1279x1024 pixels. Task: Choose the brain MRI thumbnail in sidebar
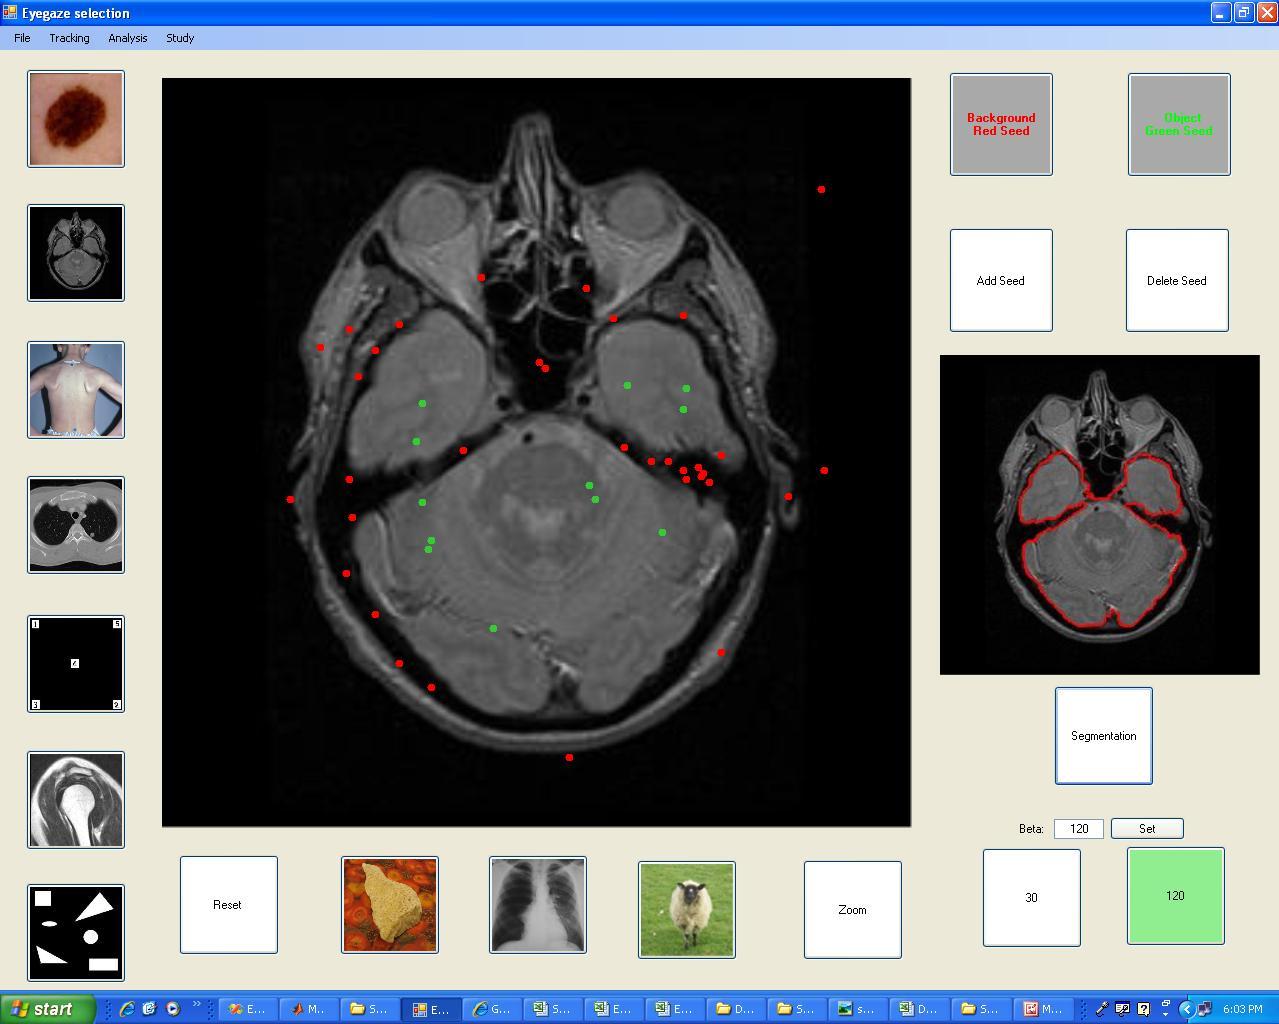tap(76, 253)
